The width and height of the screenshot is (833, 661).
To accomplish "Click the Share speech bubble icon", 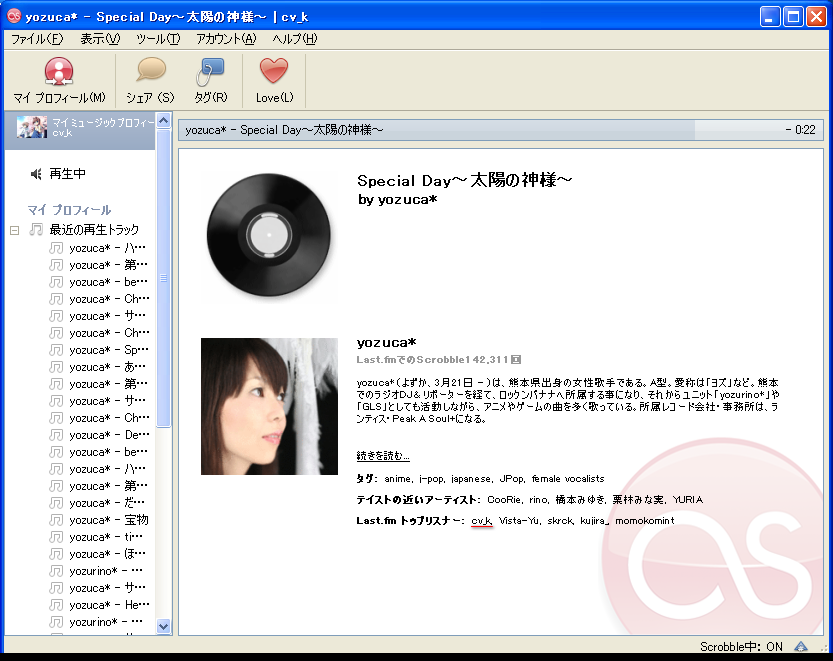I will (x=151, y=70).
